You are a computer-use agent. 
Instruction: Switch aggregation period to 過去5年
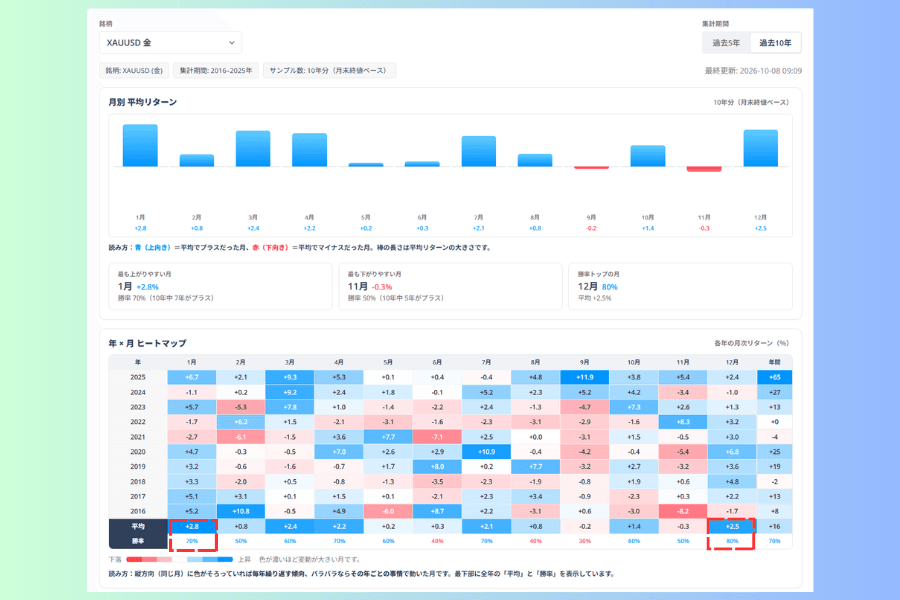click(x=726, y=42)
